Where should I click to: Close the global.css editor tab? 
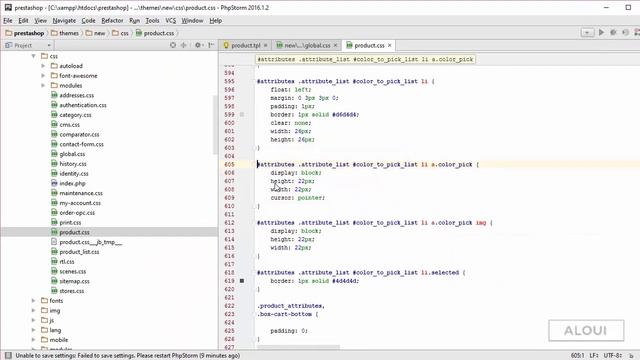[x=336, y=45]
